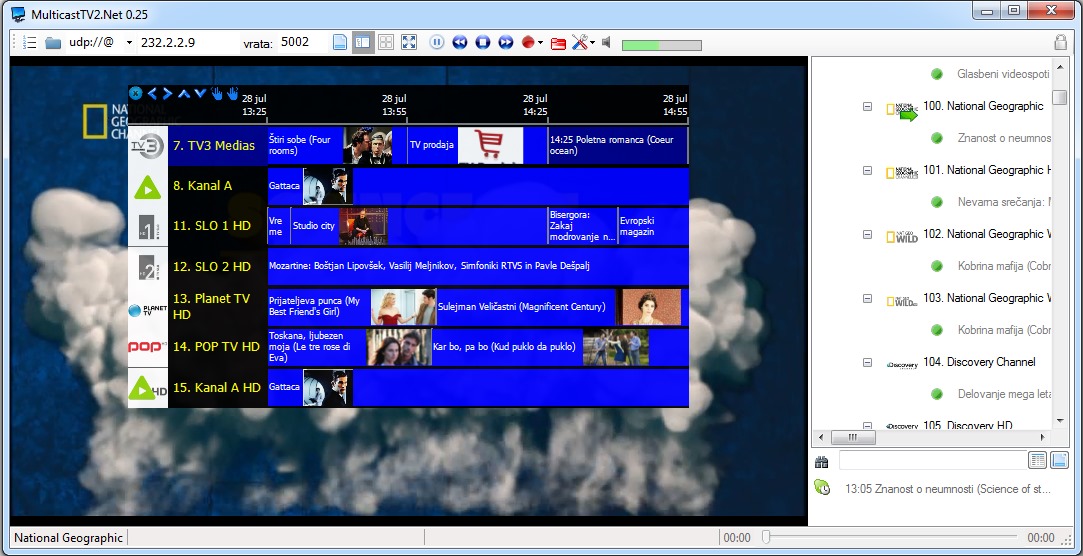
Task: Start recording with the red record button
Action: pos(528,43)
